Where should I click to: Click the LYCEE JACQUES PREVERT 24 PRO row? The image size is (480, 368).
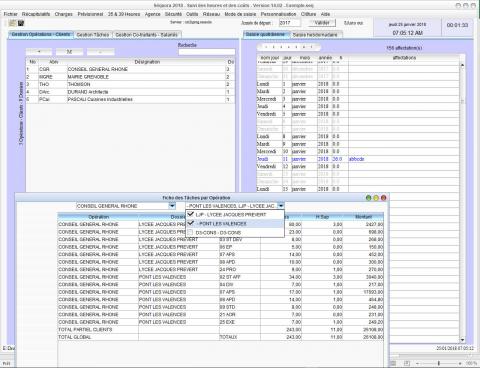pos(221,269)
